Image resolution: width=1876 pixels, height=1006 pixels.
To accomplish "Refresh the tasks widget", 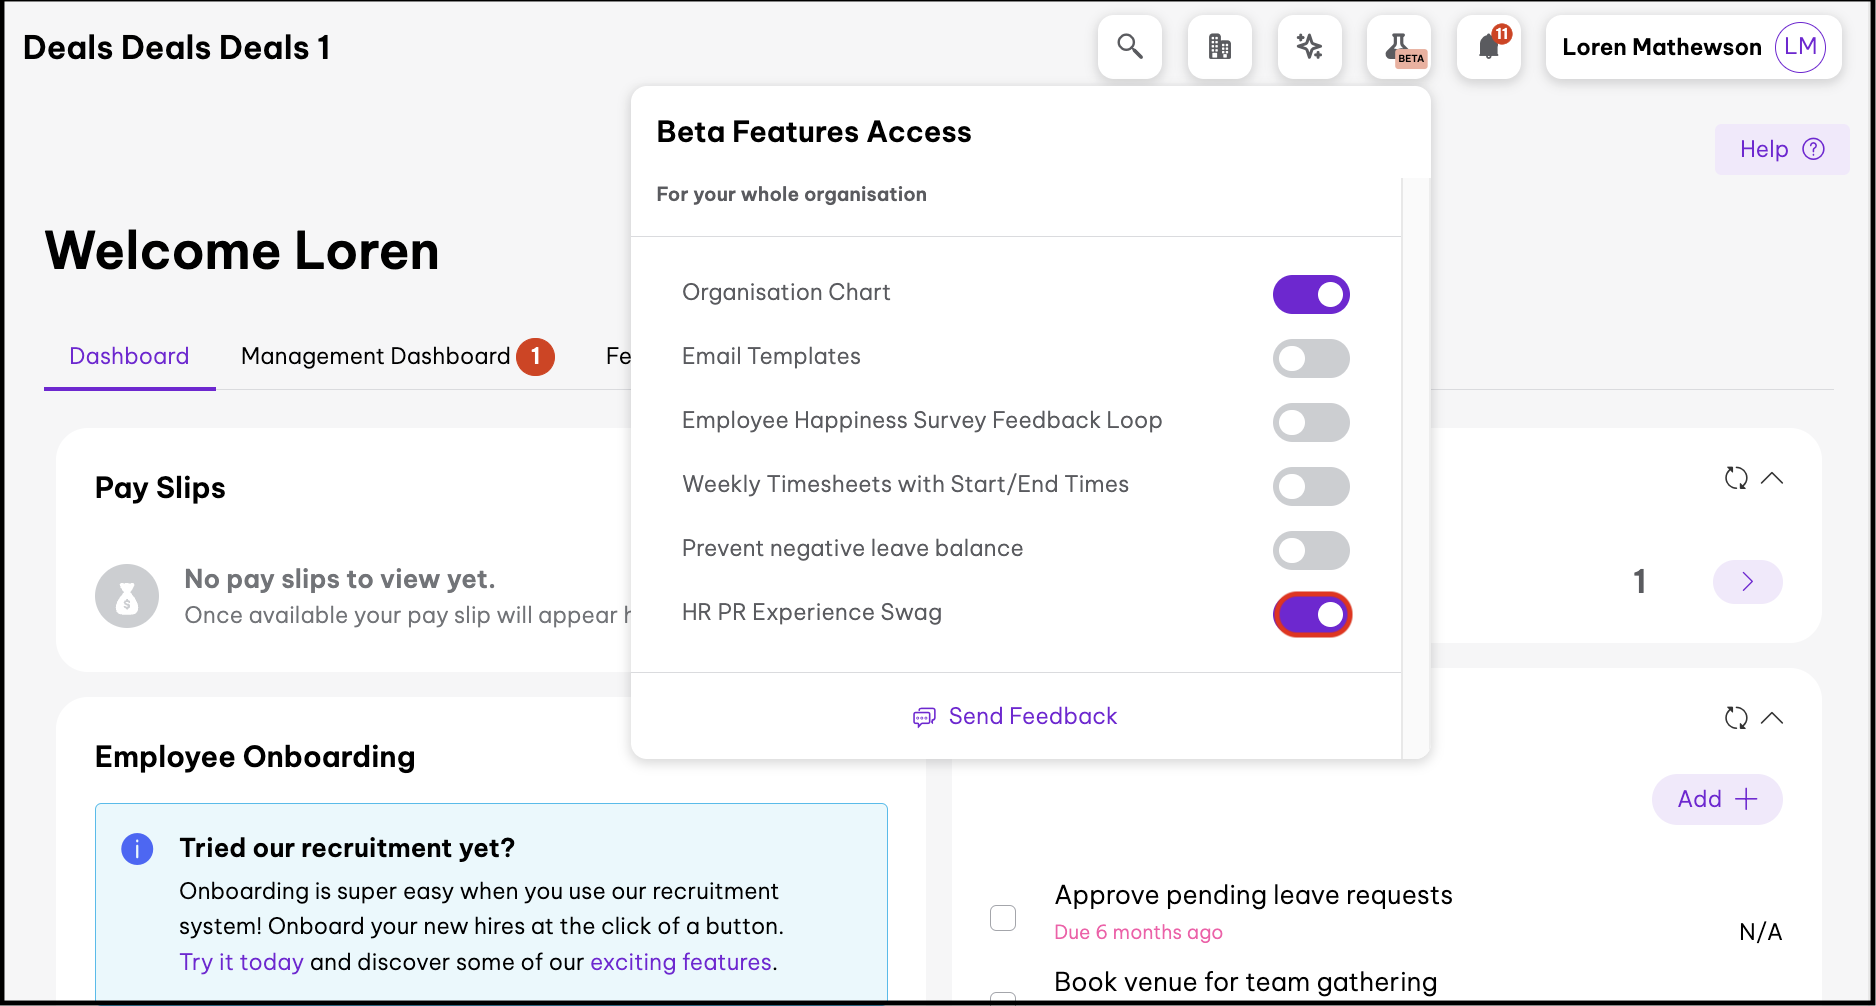I will click(1736, 718).
